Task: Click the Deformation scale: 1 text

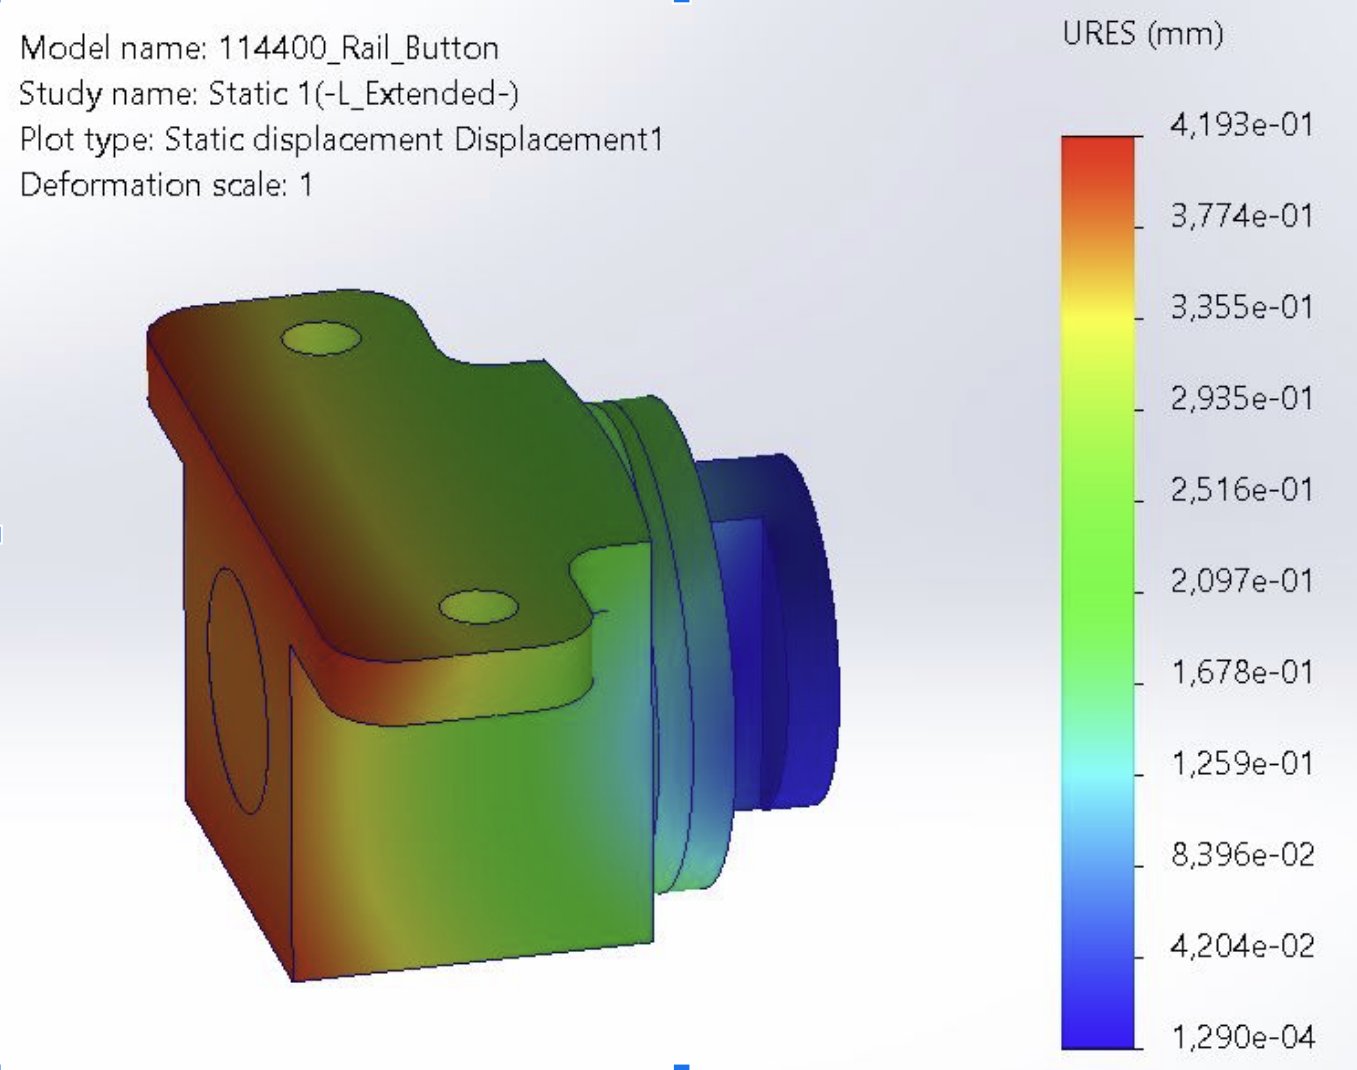Action: point(165,185)
